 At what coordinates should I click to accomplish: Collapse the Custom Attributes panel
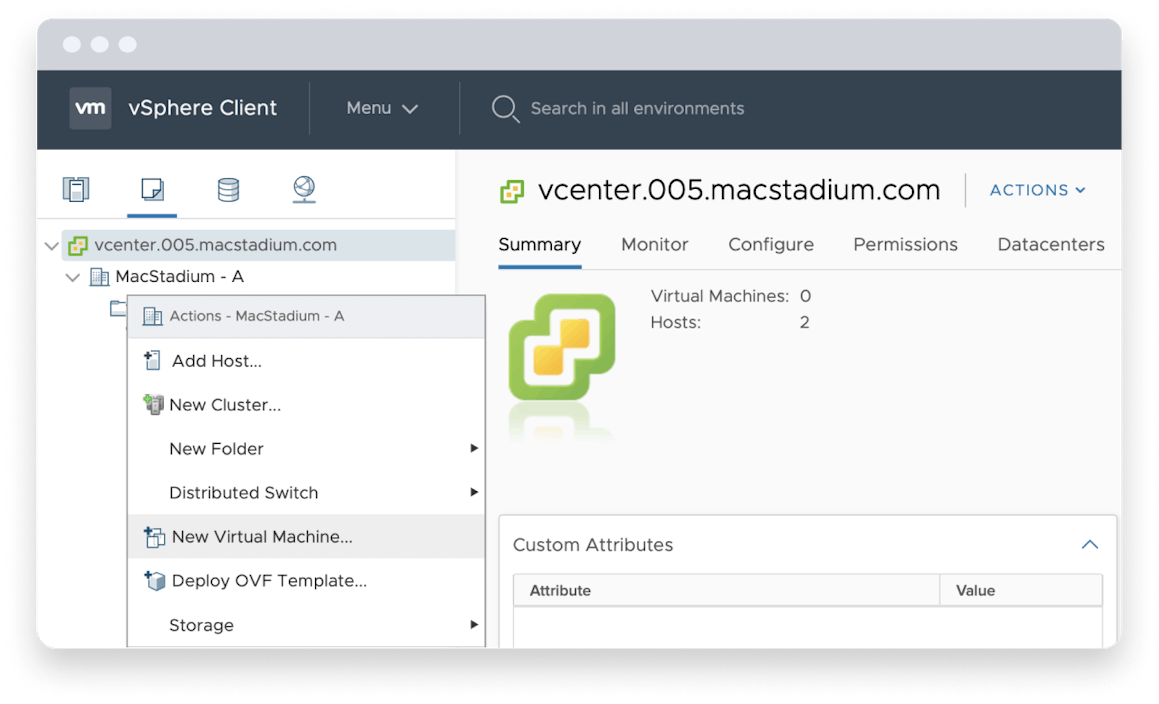(1090, 545)
